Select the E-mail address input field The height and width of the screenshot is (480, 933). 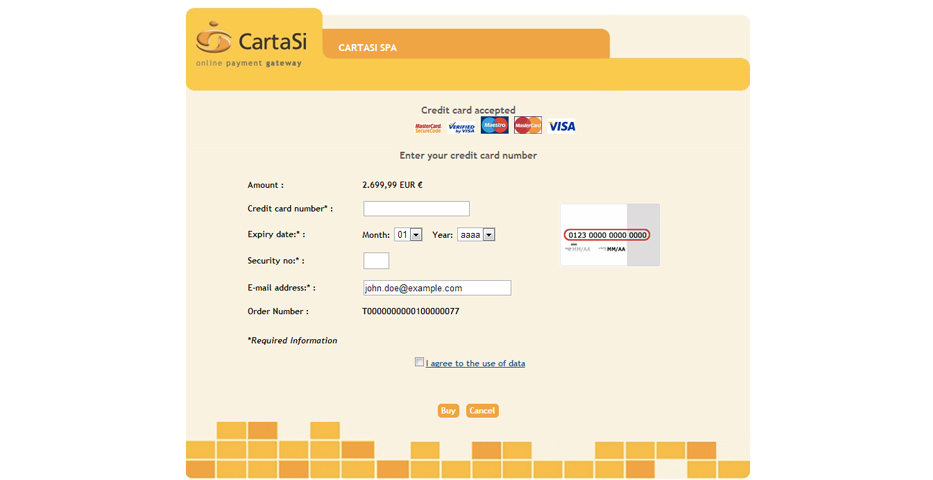pos(437,288)
